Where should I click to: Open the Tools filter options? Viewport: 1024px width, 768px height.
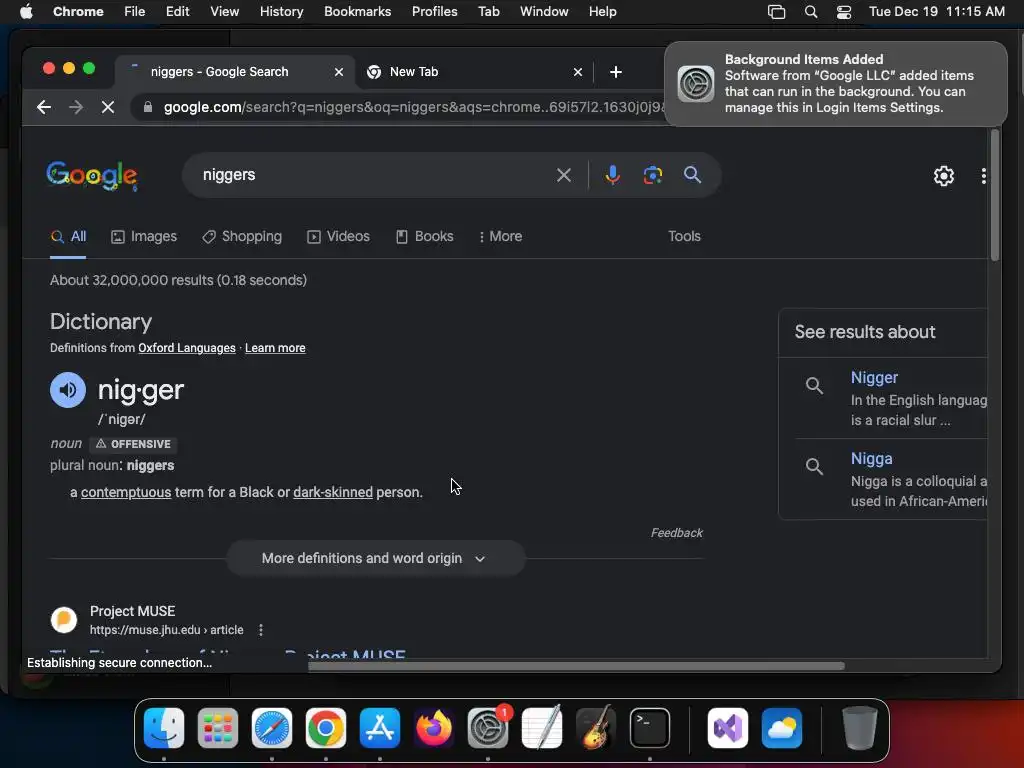point(684,236)
